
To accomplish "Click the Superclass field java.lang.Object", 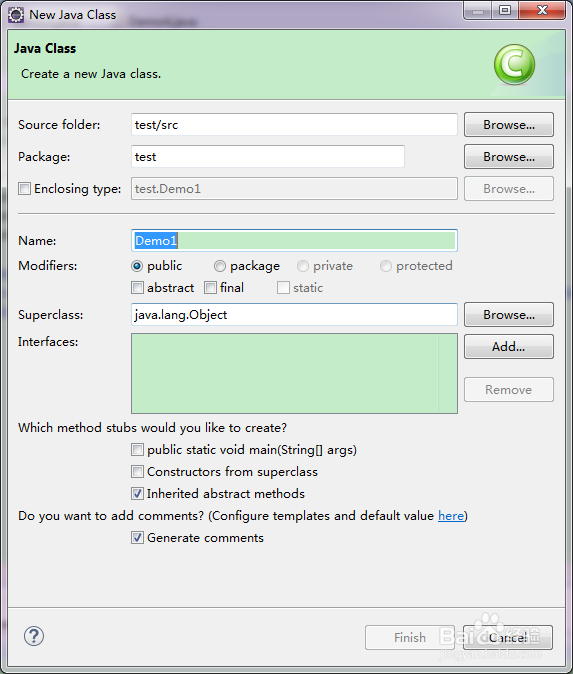I will 294,315.
